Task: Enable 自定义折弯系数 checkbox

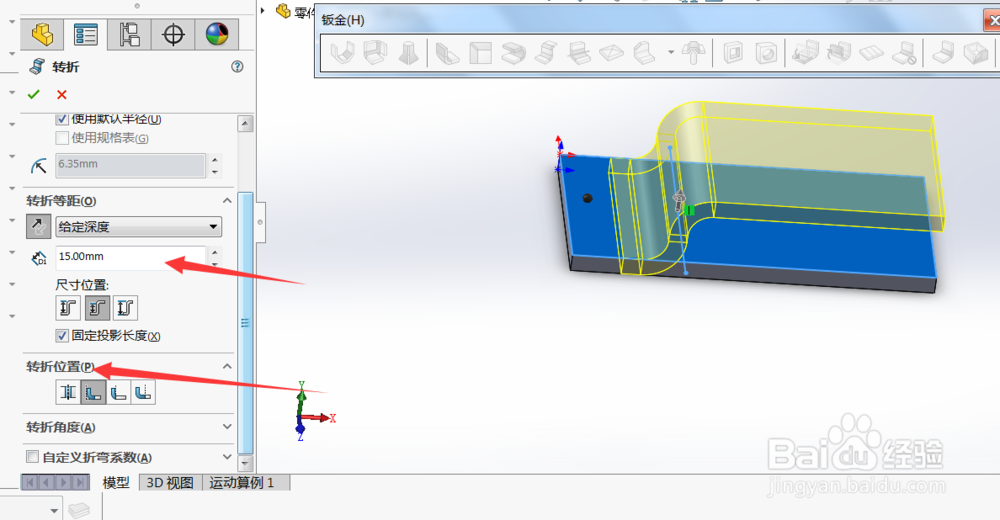Action: pos(32,457)
